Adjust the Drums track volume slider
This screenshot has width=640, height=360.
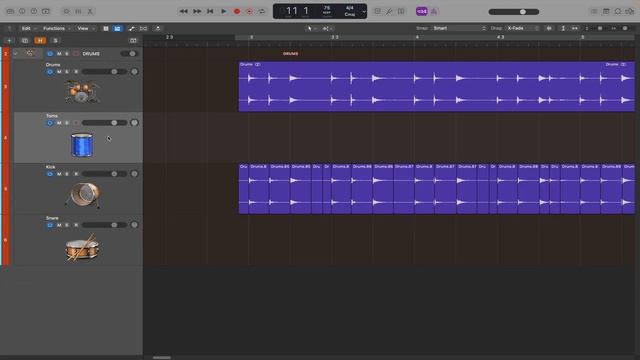tap(104, 72)
